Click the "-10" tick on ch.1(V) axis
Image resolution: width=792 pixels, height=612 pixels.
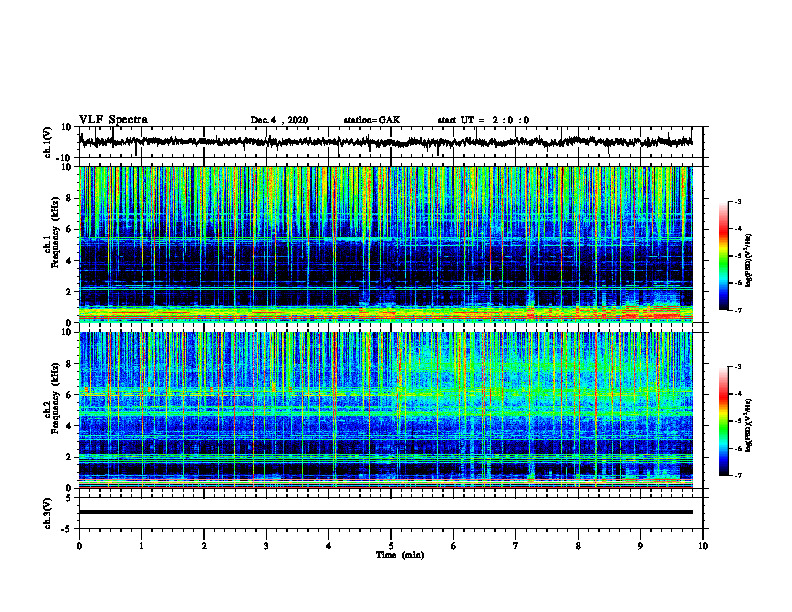[65, 158]
